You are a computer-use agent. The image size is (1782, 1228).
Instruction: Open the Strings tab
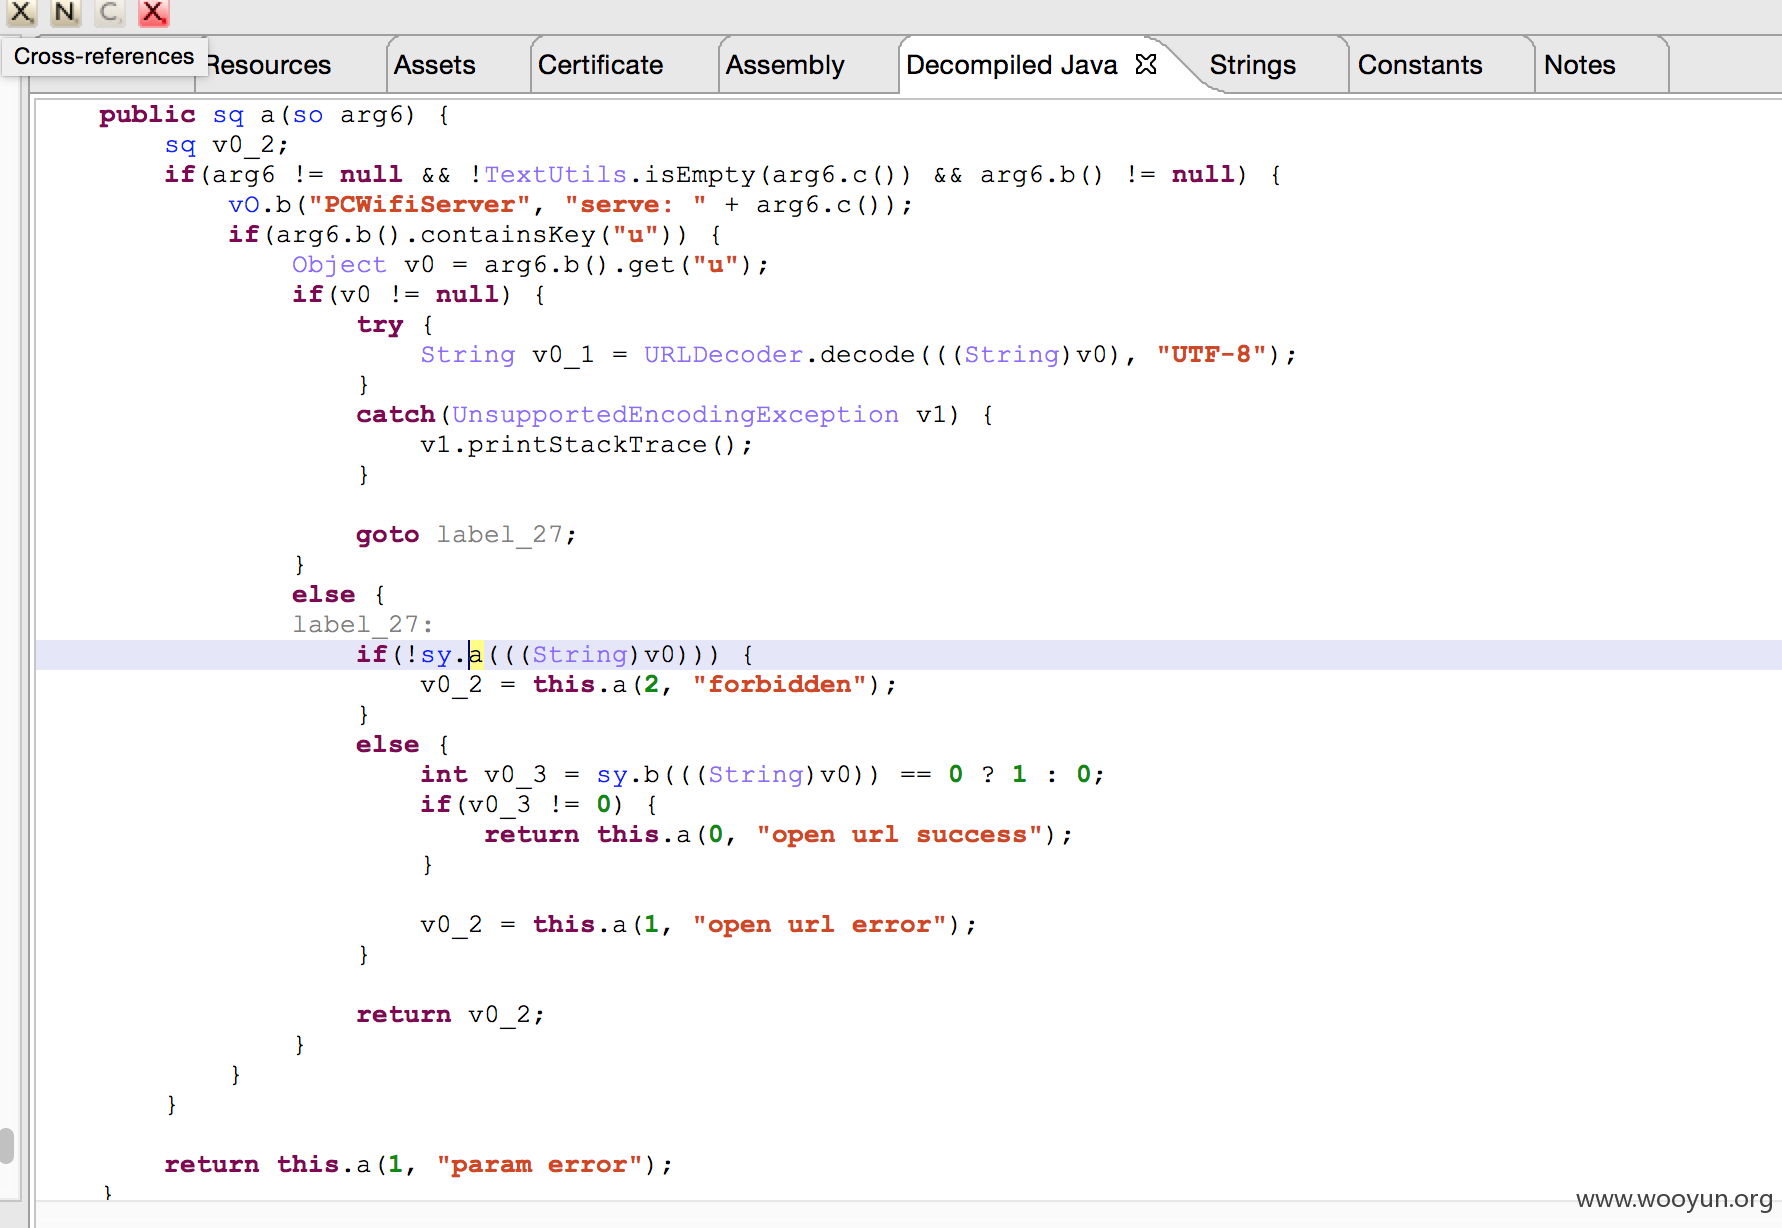pos(1252,65)
